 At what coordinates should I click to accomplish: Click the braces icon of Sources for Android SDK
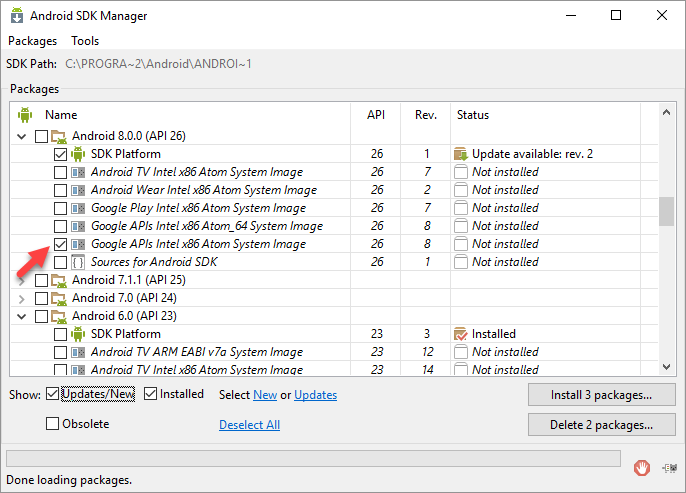click(78, 262)
